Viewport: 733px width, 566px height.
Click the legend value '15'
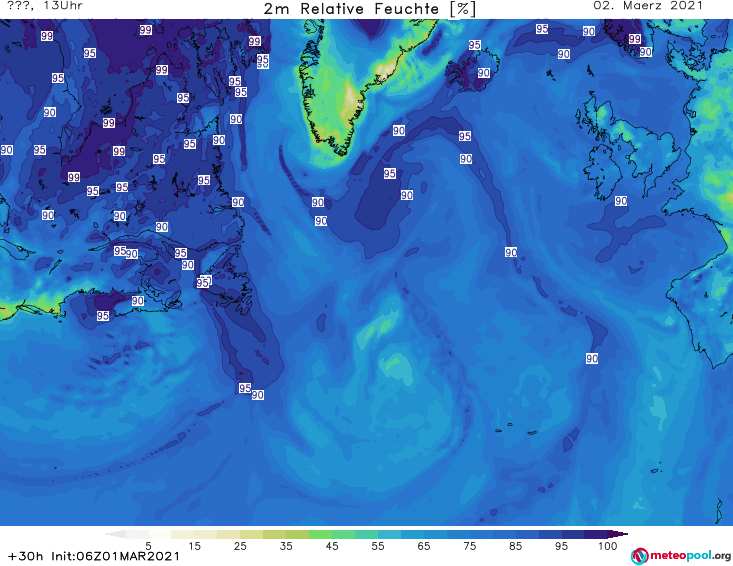point(194,546)
